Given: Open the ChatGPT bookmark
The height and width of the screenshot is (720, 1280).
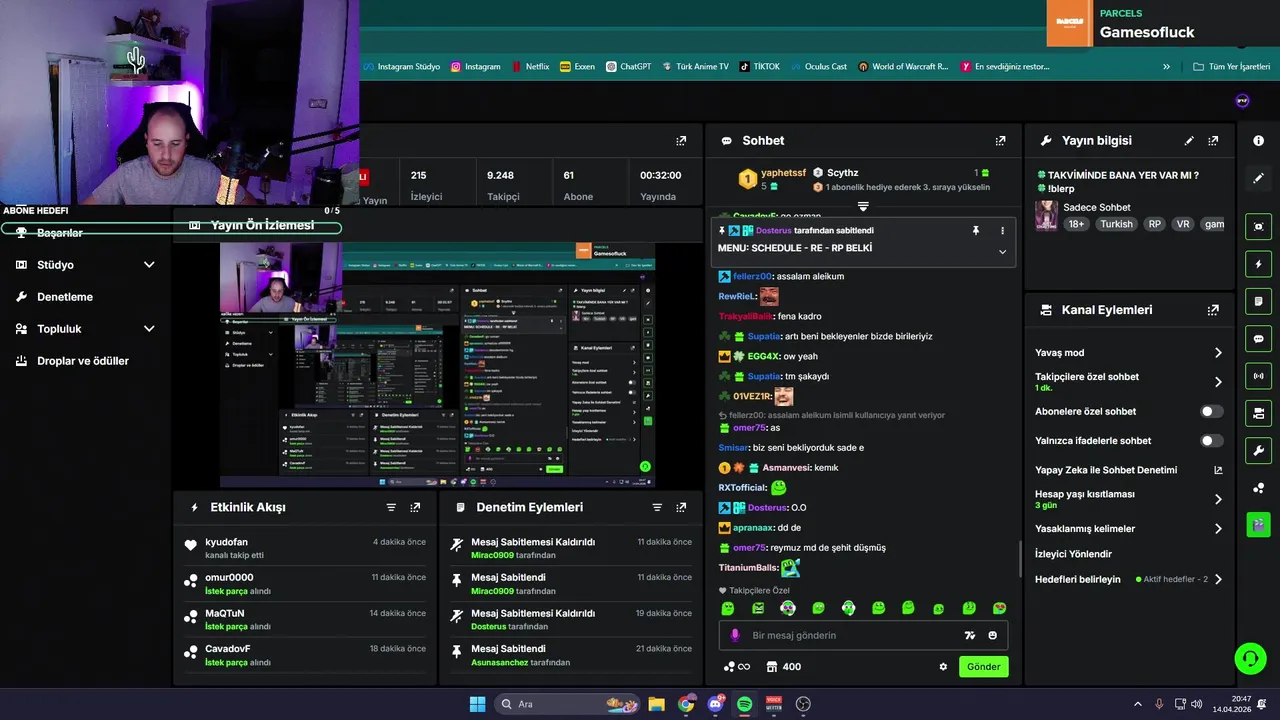Looking at the screenshot, I should click(x=628, y=67).
